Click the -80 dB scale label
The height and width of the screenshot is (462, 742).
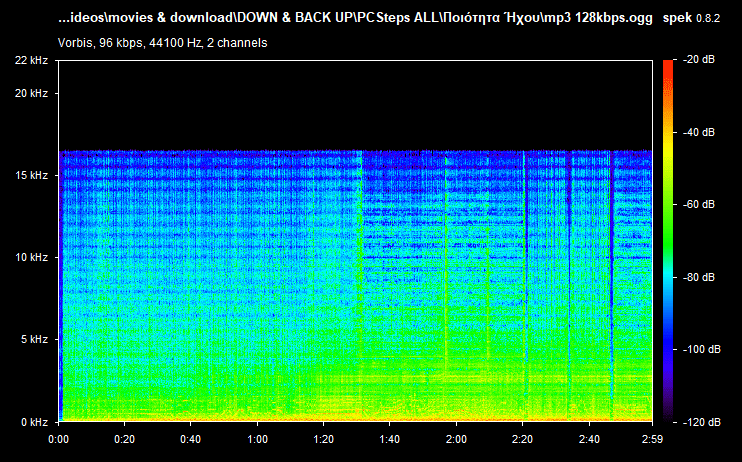(699, 277)
